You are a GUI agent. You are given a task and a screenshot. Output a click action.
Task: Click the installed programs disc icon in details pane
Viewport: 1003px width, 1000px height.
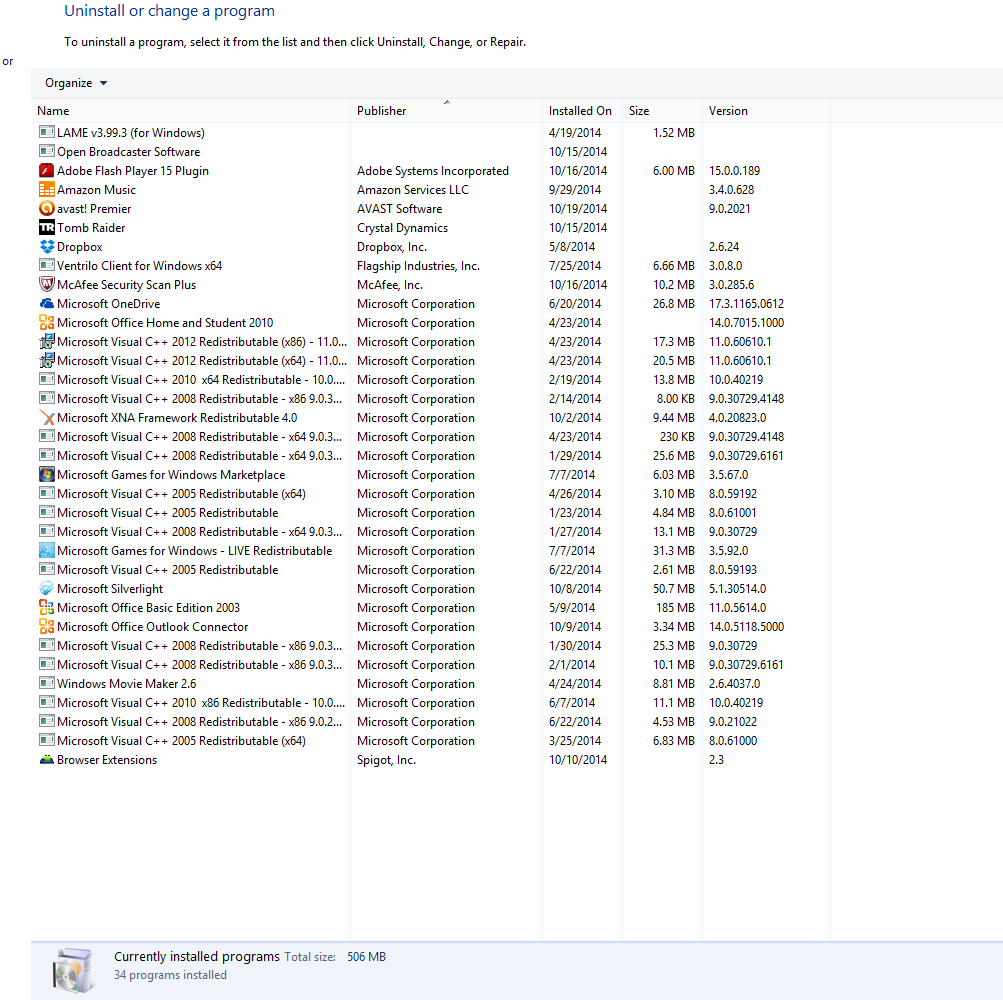point(72,970)
